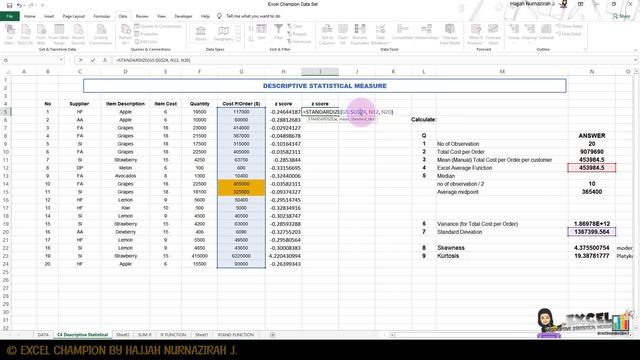Click Insert Function fx button
Screen dimensions: 640x360
pos(104,60)
